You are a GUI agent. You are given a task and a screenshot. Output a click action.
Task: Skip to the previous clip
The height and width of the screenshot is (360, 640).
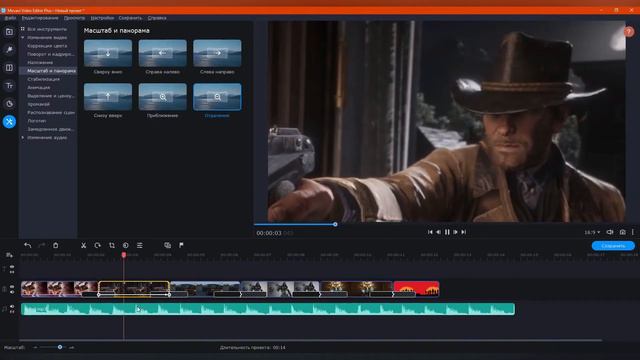pyautogui.click(x=430, y=232)
